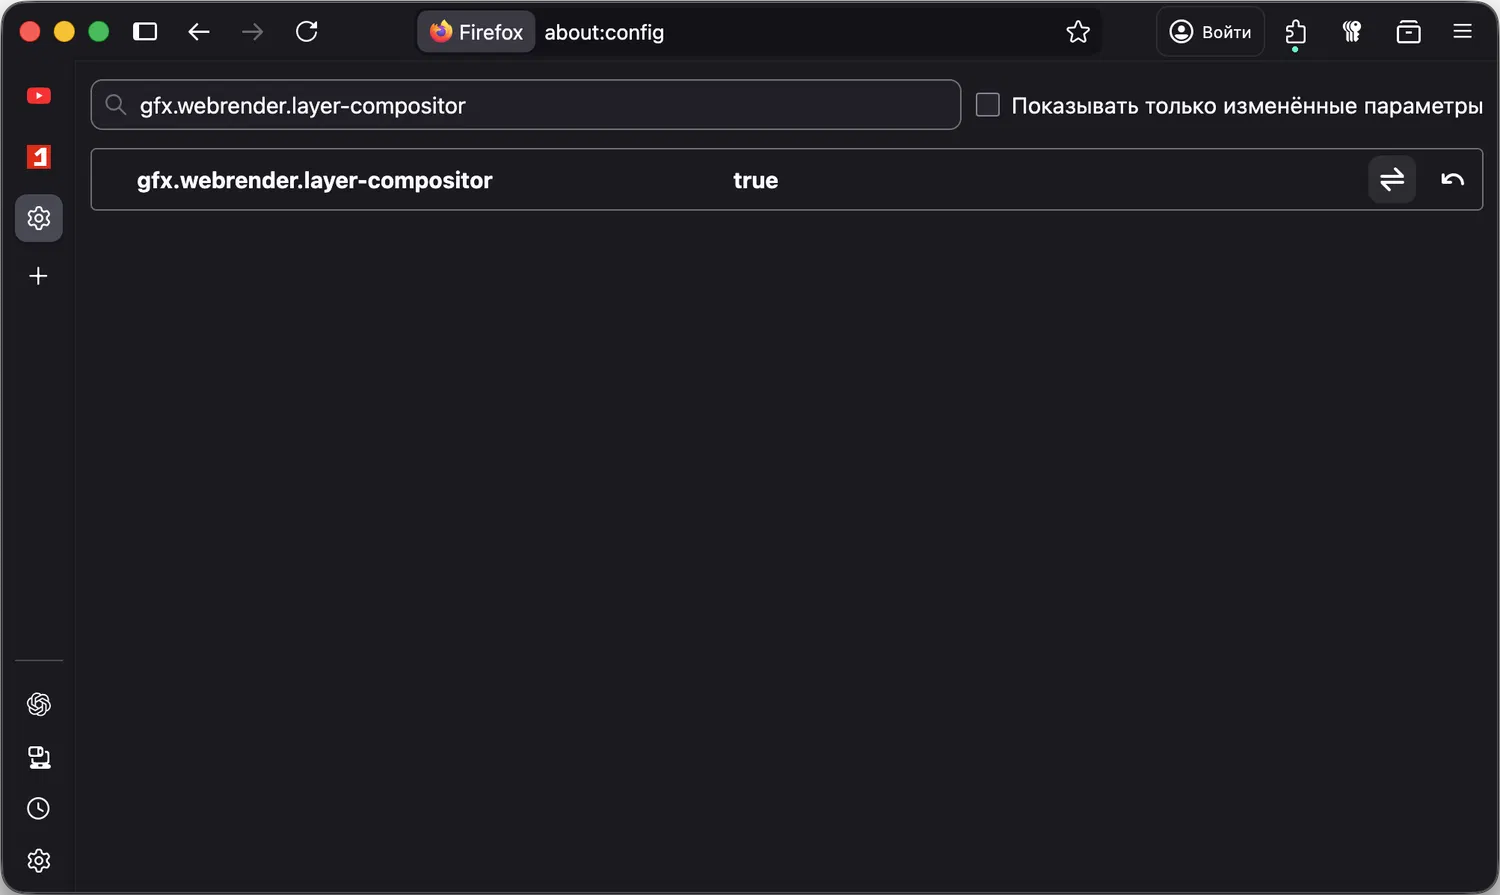Screen dimensions: 1500x895
Task: Open the ChatGPT AI chatbot sidebar panel
Action: (x=39, y=705)
